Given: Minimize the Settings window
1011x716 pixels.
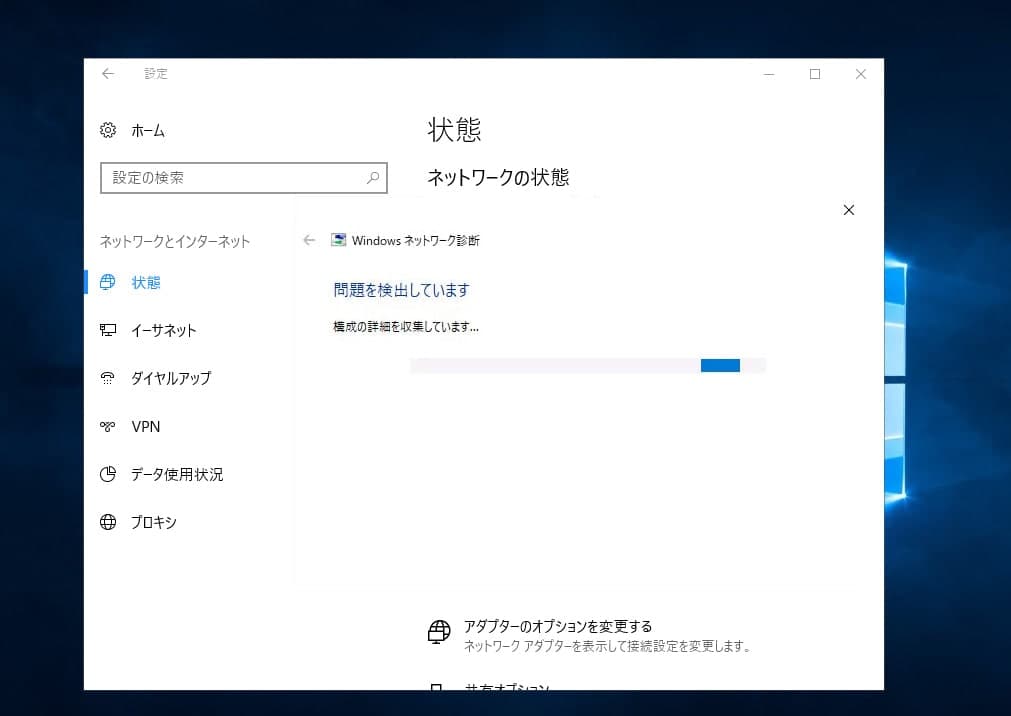Looking at the screenshot, I should (768, 74).
